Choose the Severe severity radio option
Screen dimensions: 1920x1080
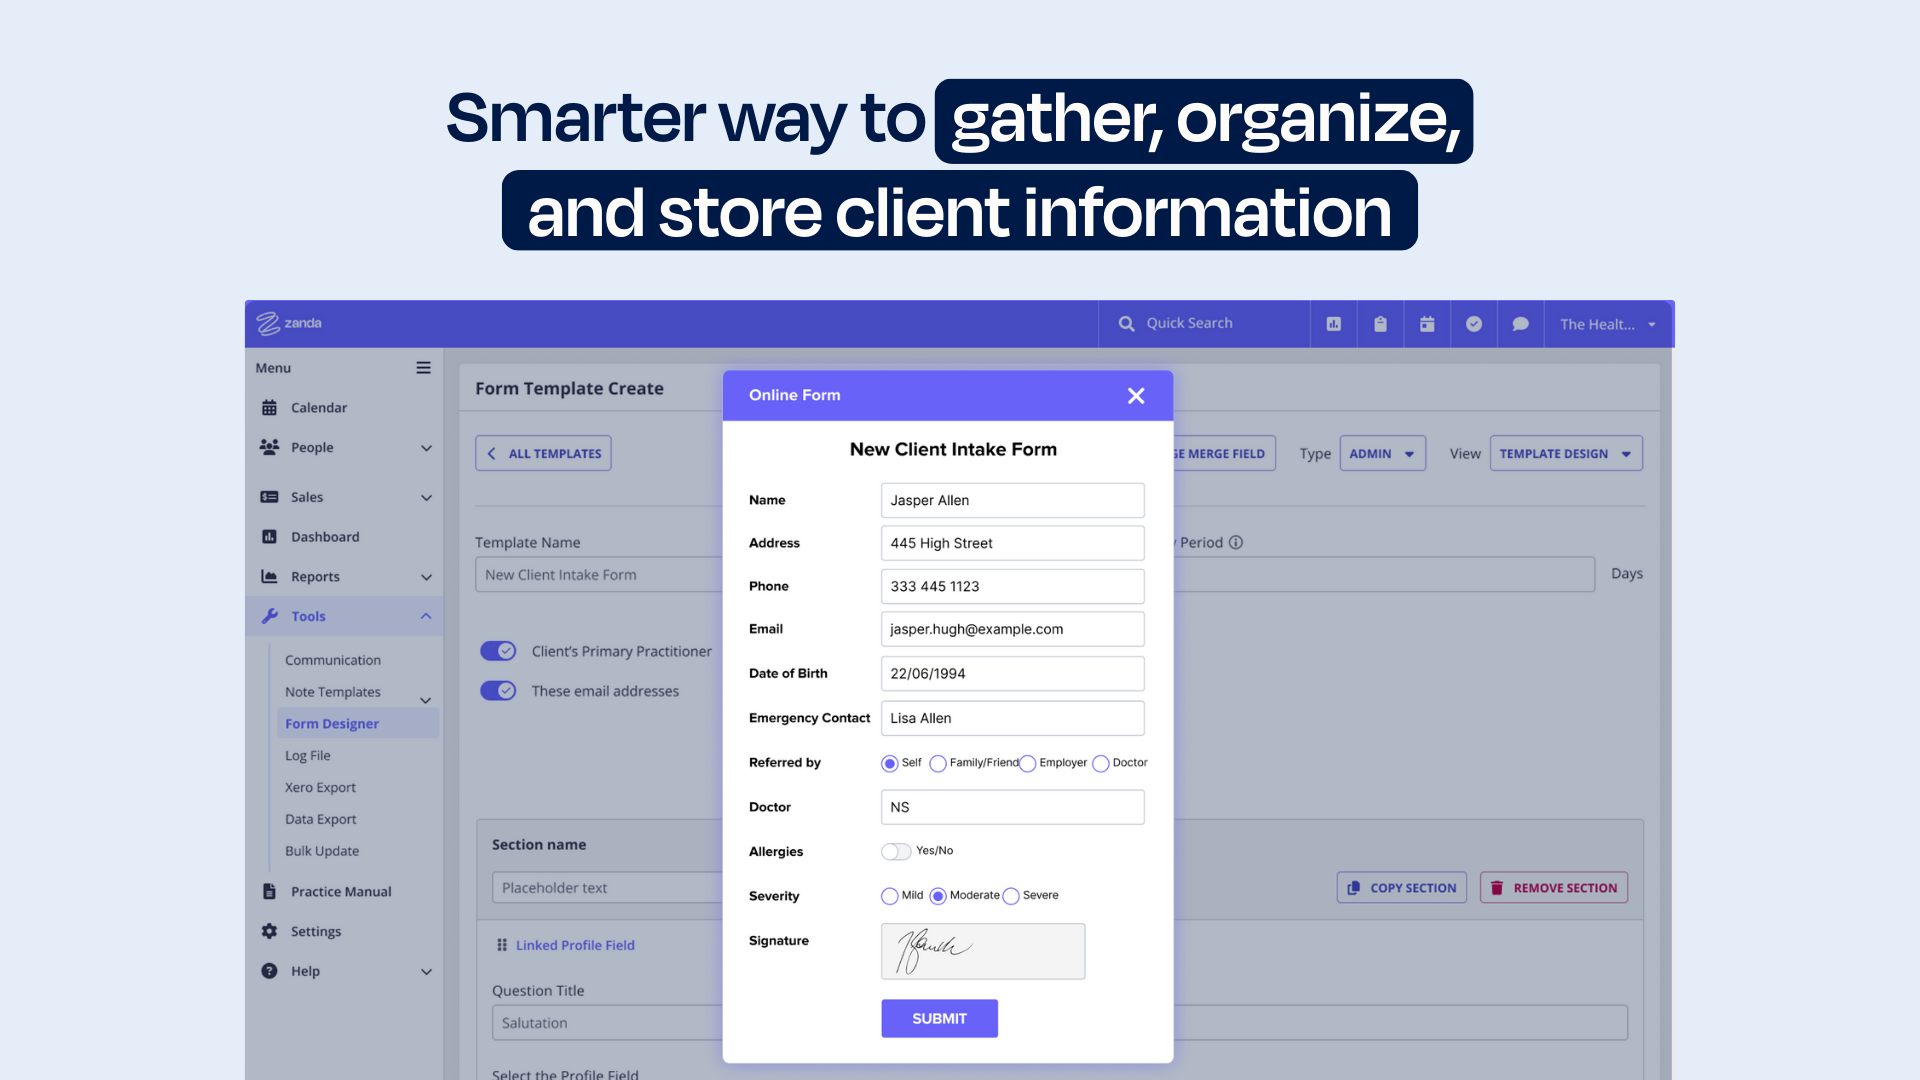1011,896
